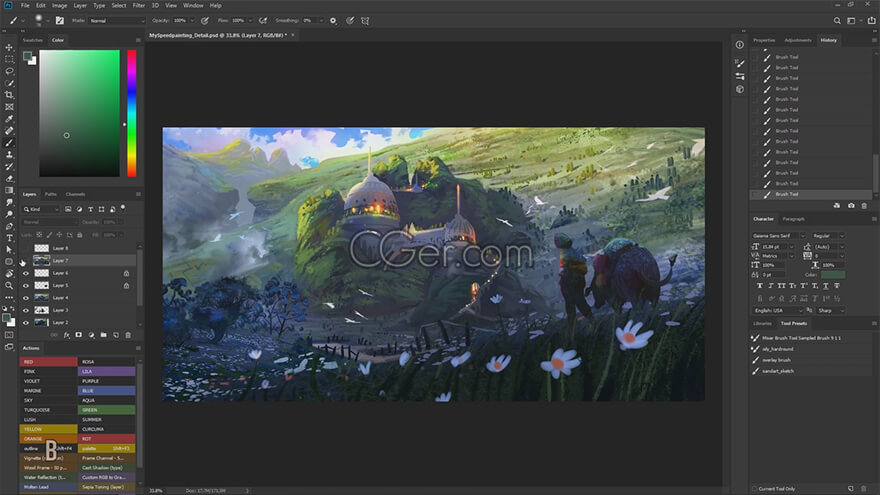The width and height of the screenshot is (880, 495).
Task: Hide Layer 4 visibility eye
Action: 26,297
